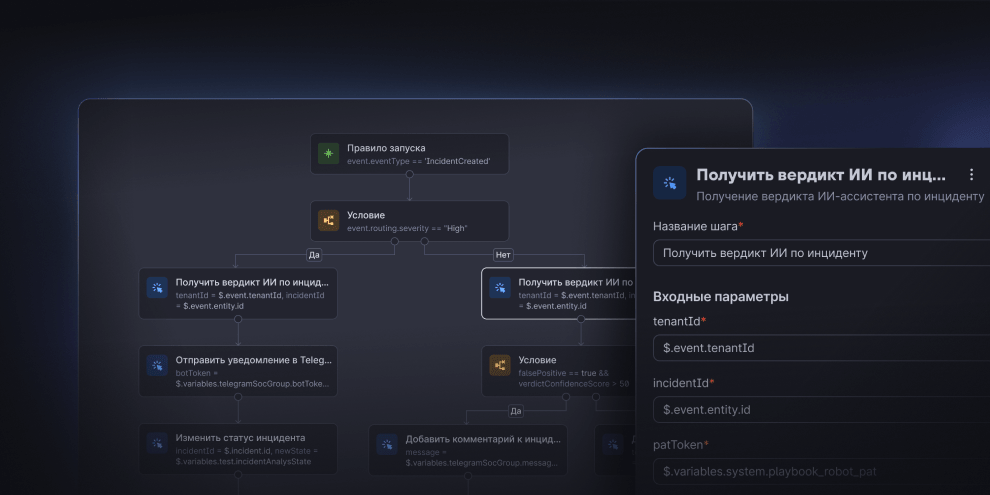Image resolution: width=990 pixels, height=495 pixels.
Task: Click the patToken input field
Action: pos(820,471)
